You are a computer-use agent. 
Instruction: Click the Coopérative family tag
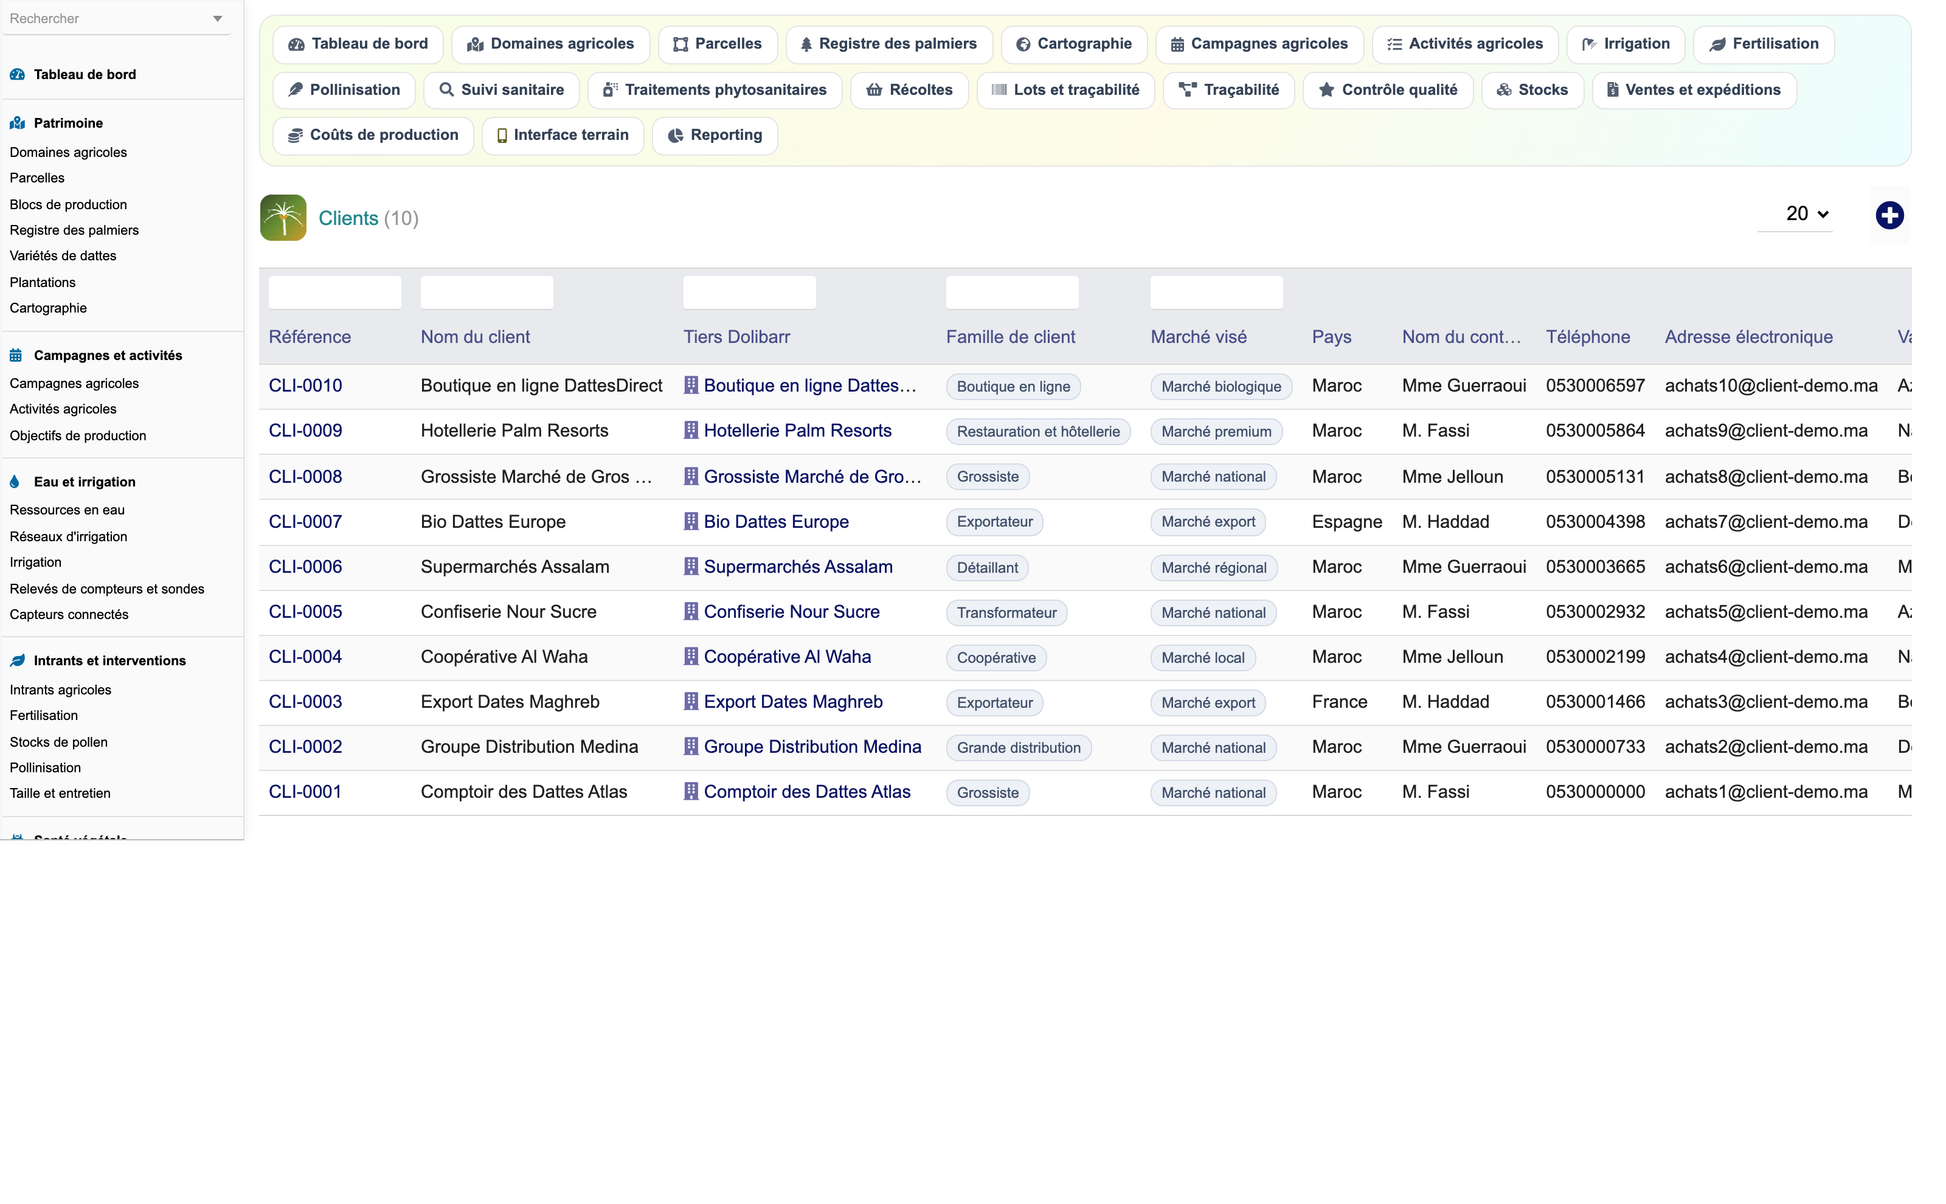[x=996, y=657]
